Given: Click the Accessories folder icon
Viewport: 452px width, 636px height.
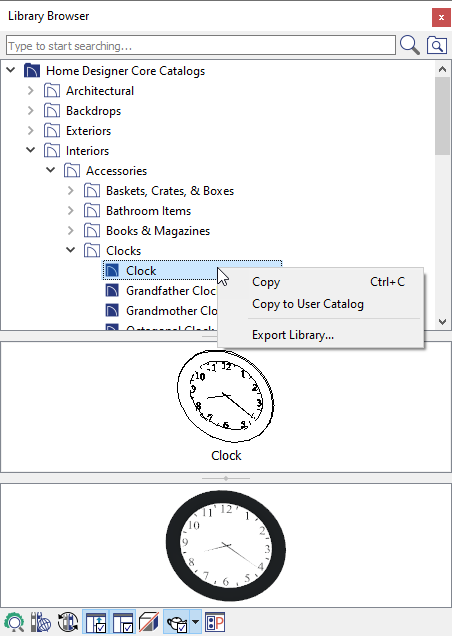Looking at the screenshot, I should coord(72,170).
